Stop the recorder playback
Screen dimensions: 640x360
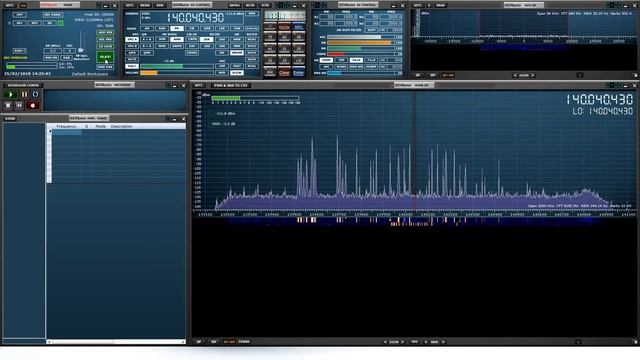(x=8, y=105)
